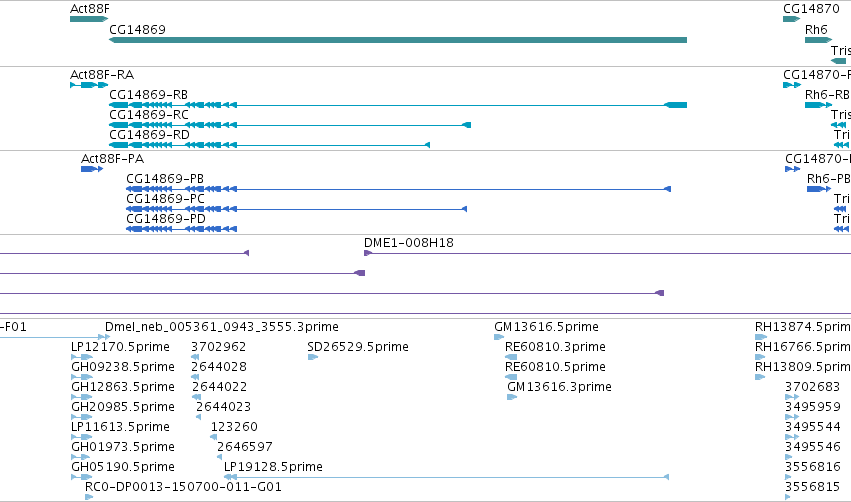Select feature 3495546
This screenshot has height=502, width=851.
click(x=812, y=447)
